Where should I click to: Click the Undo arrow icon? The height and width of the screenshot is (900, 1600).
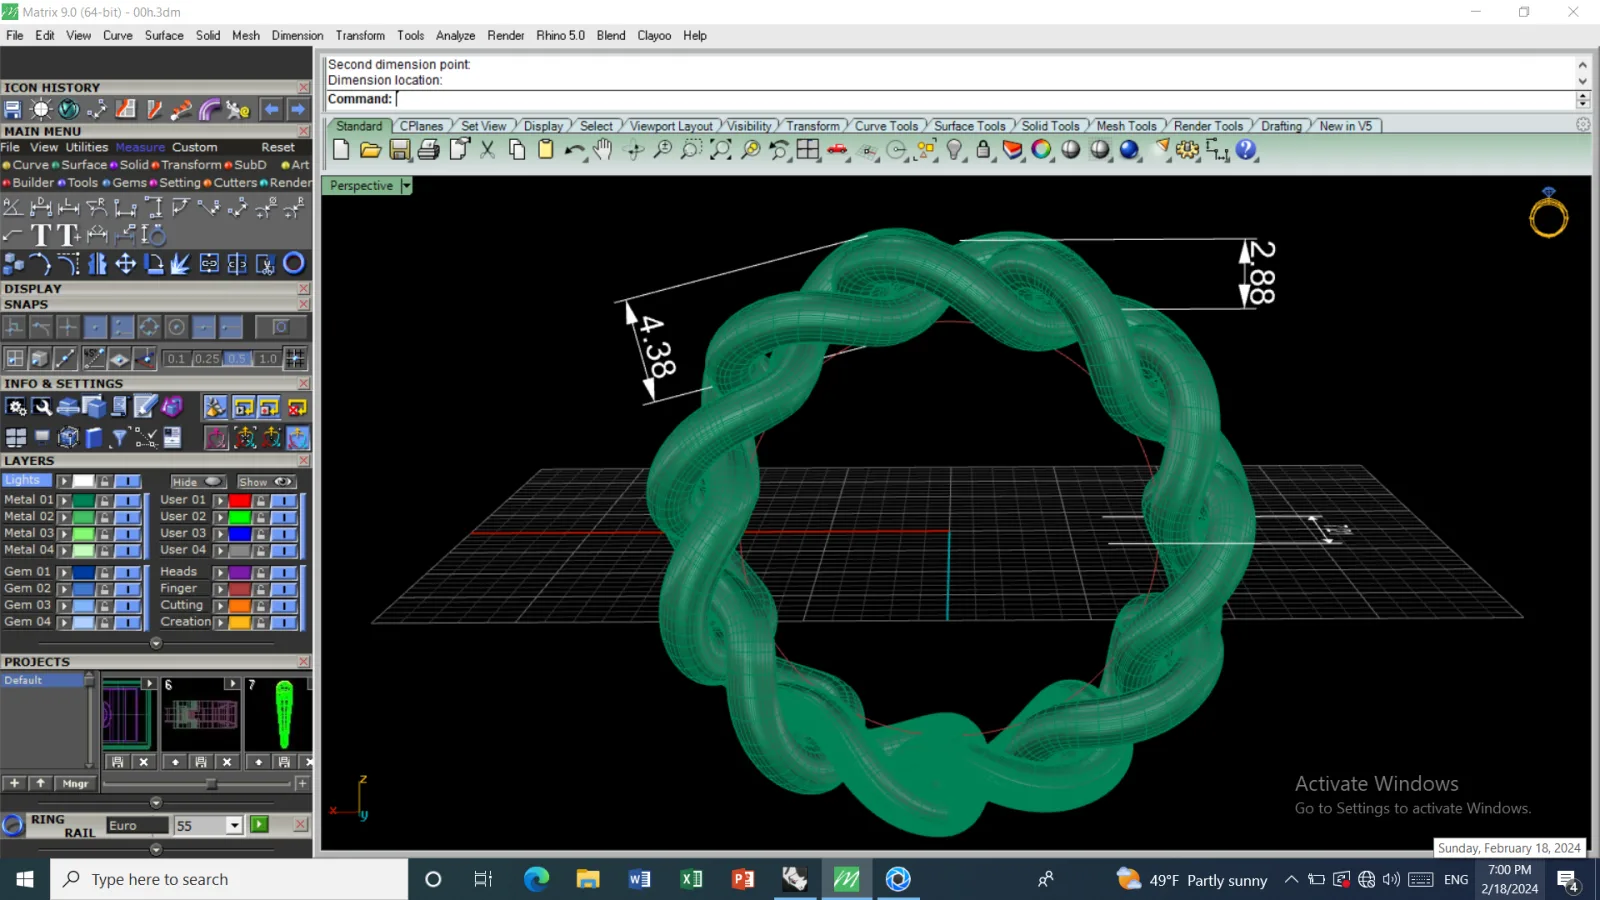point(574,150)
